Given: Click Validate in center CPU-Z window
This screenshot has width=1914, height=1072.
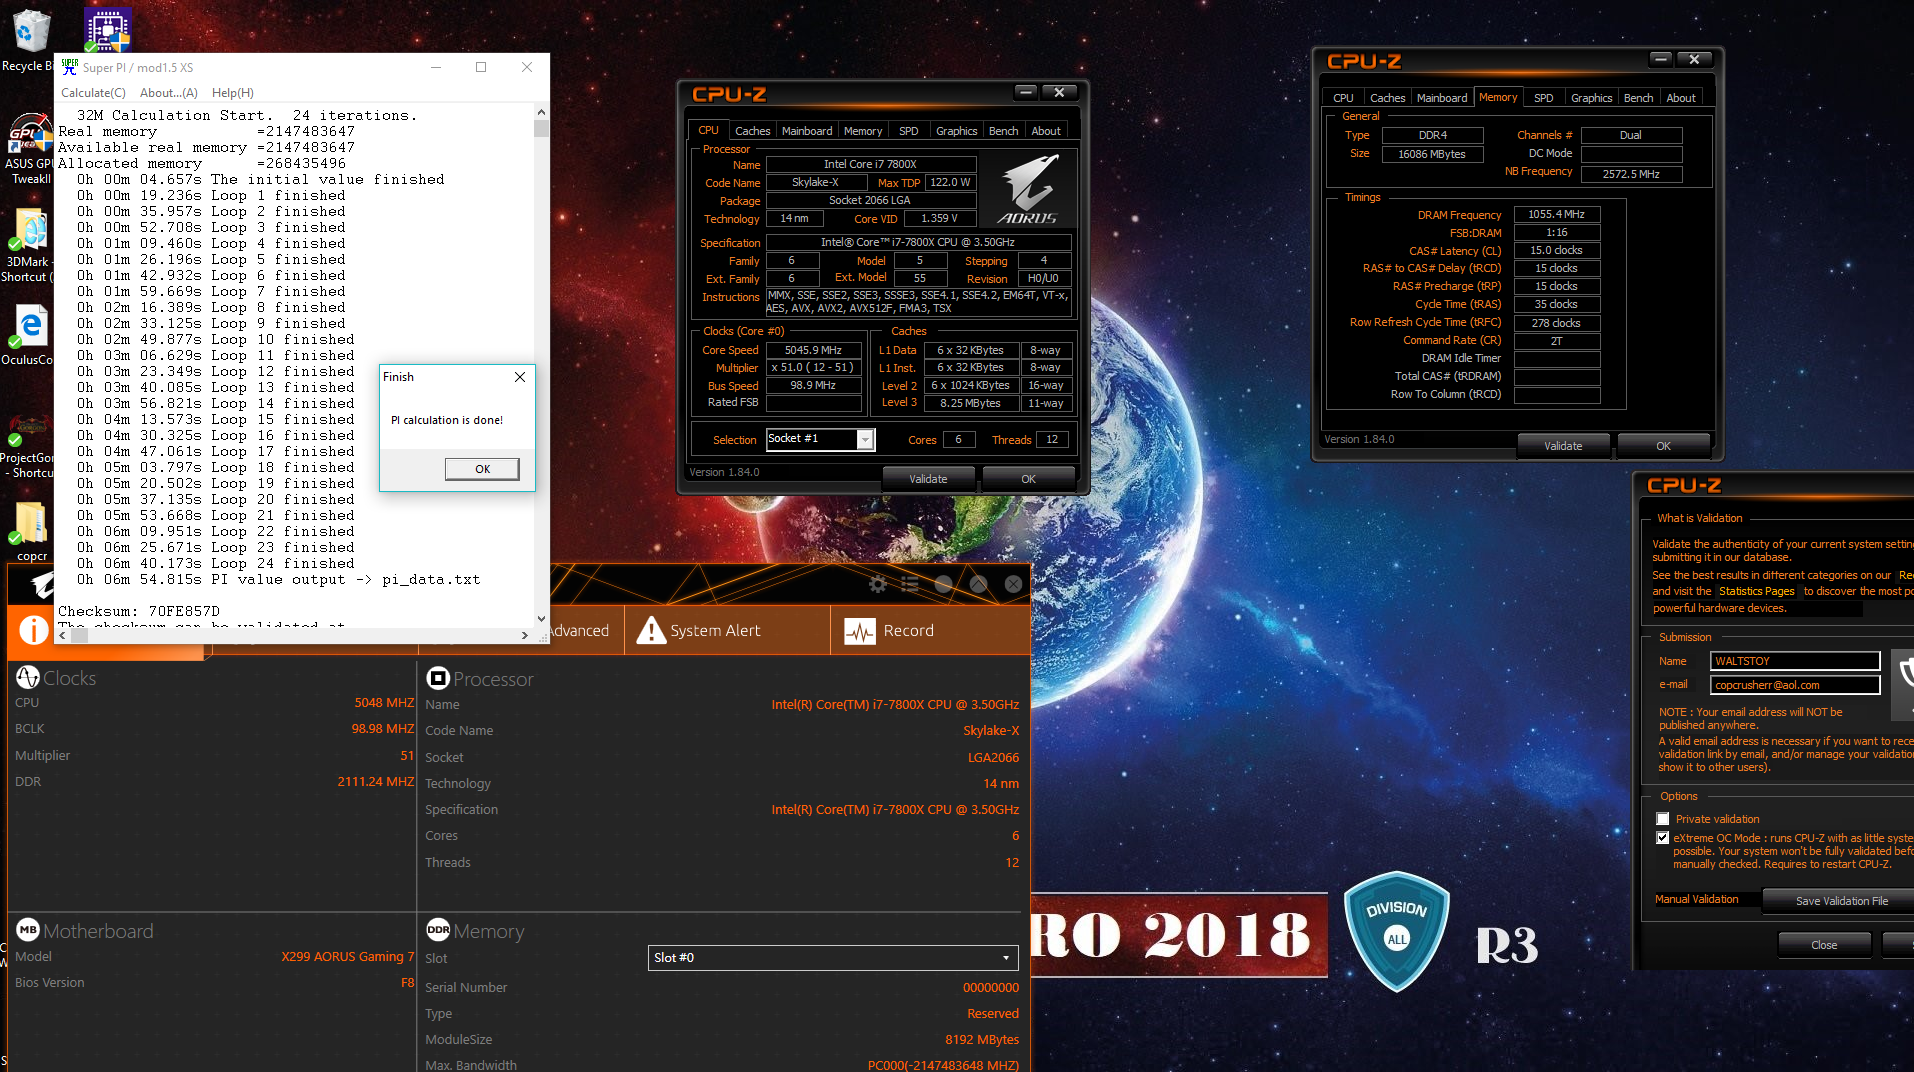Looking at the screenshot, I should click(928, 479).
